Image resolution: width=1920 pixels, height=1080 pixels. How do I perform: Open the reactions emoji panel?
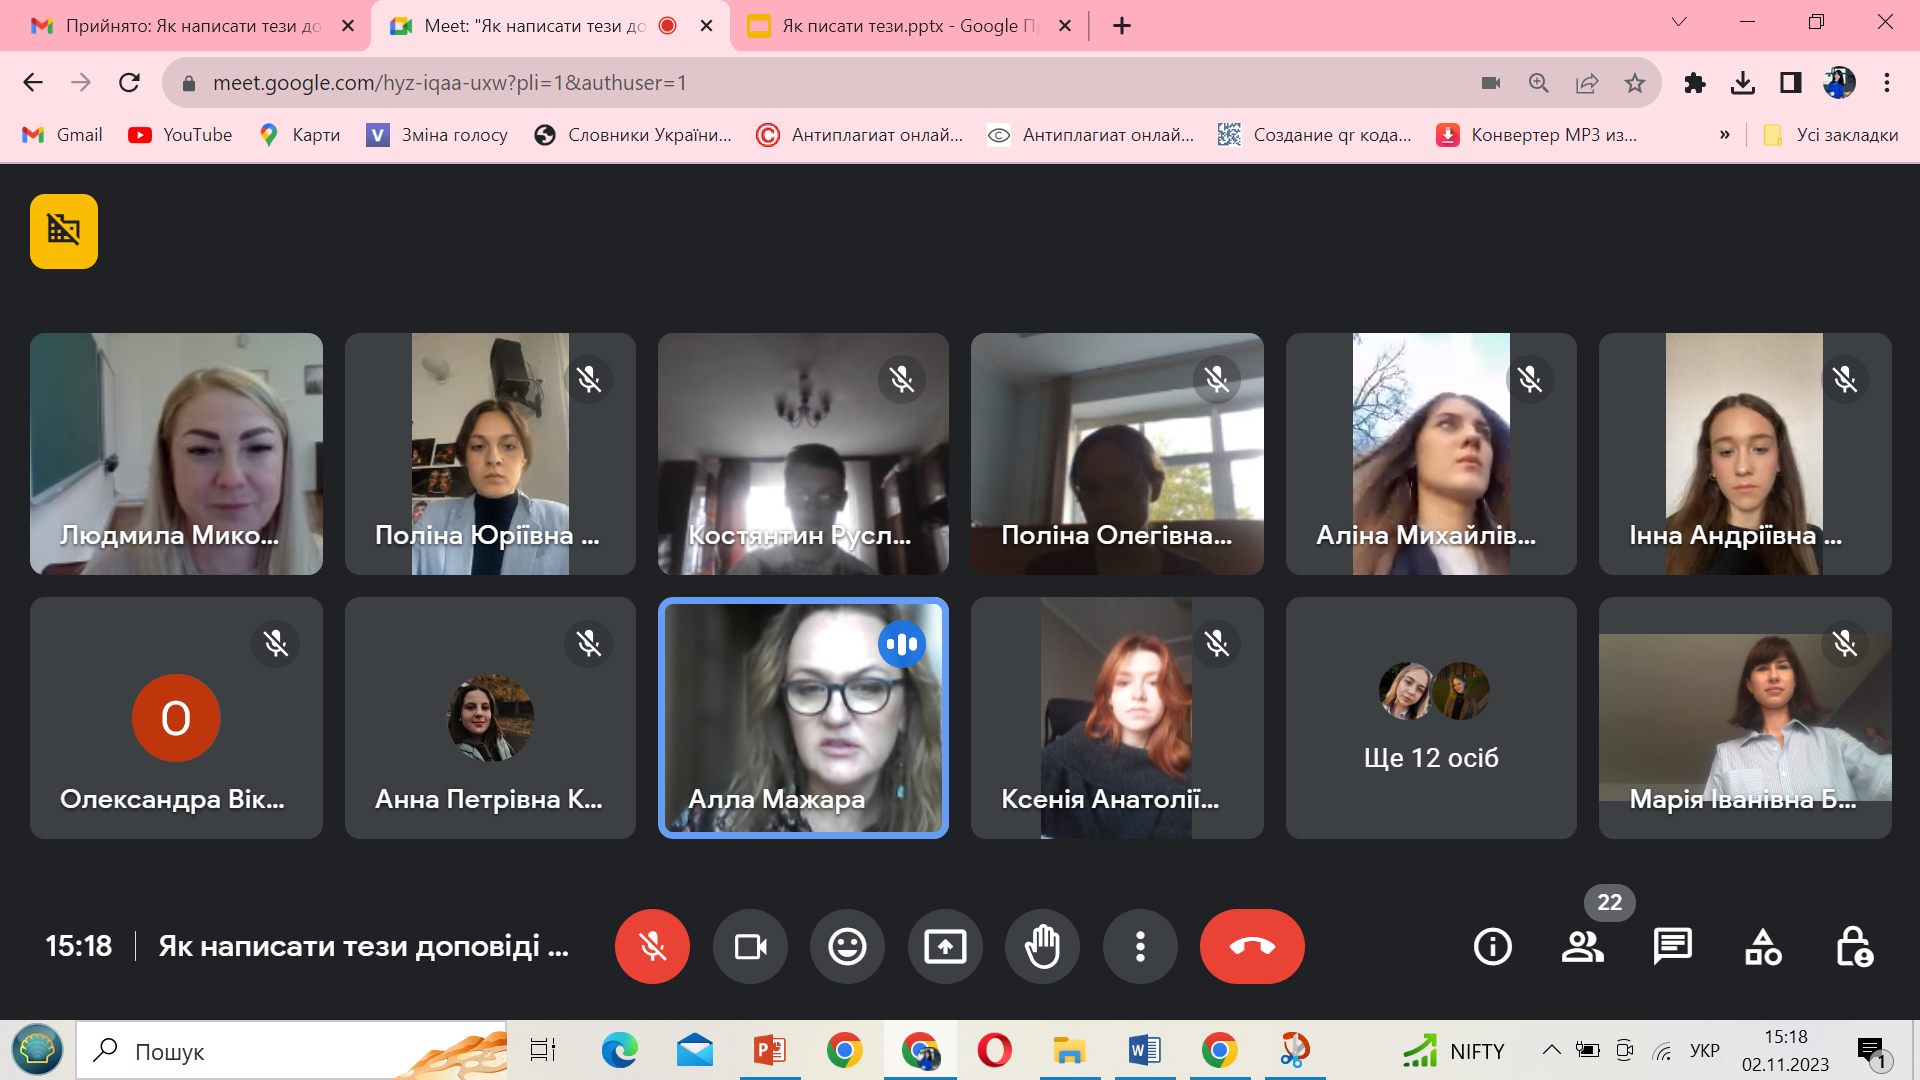click(x=847, y=946)
